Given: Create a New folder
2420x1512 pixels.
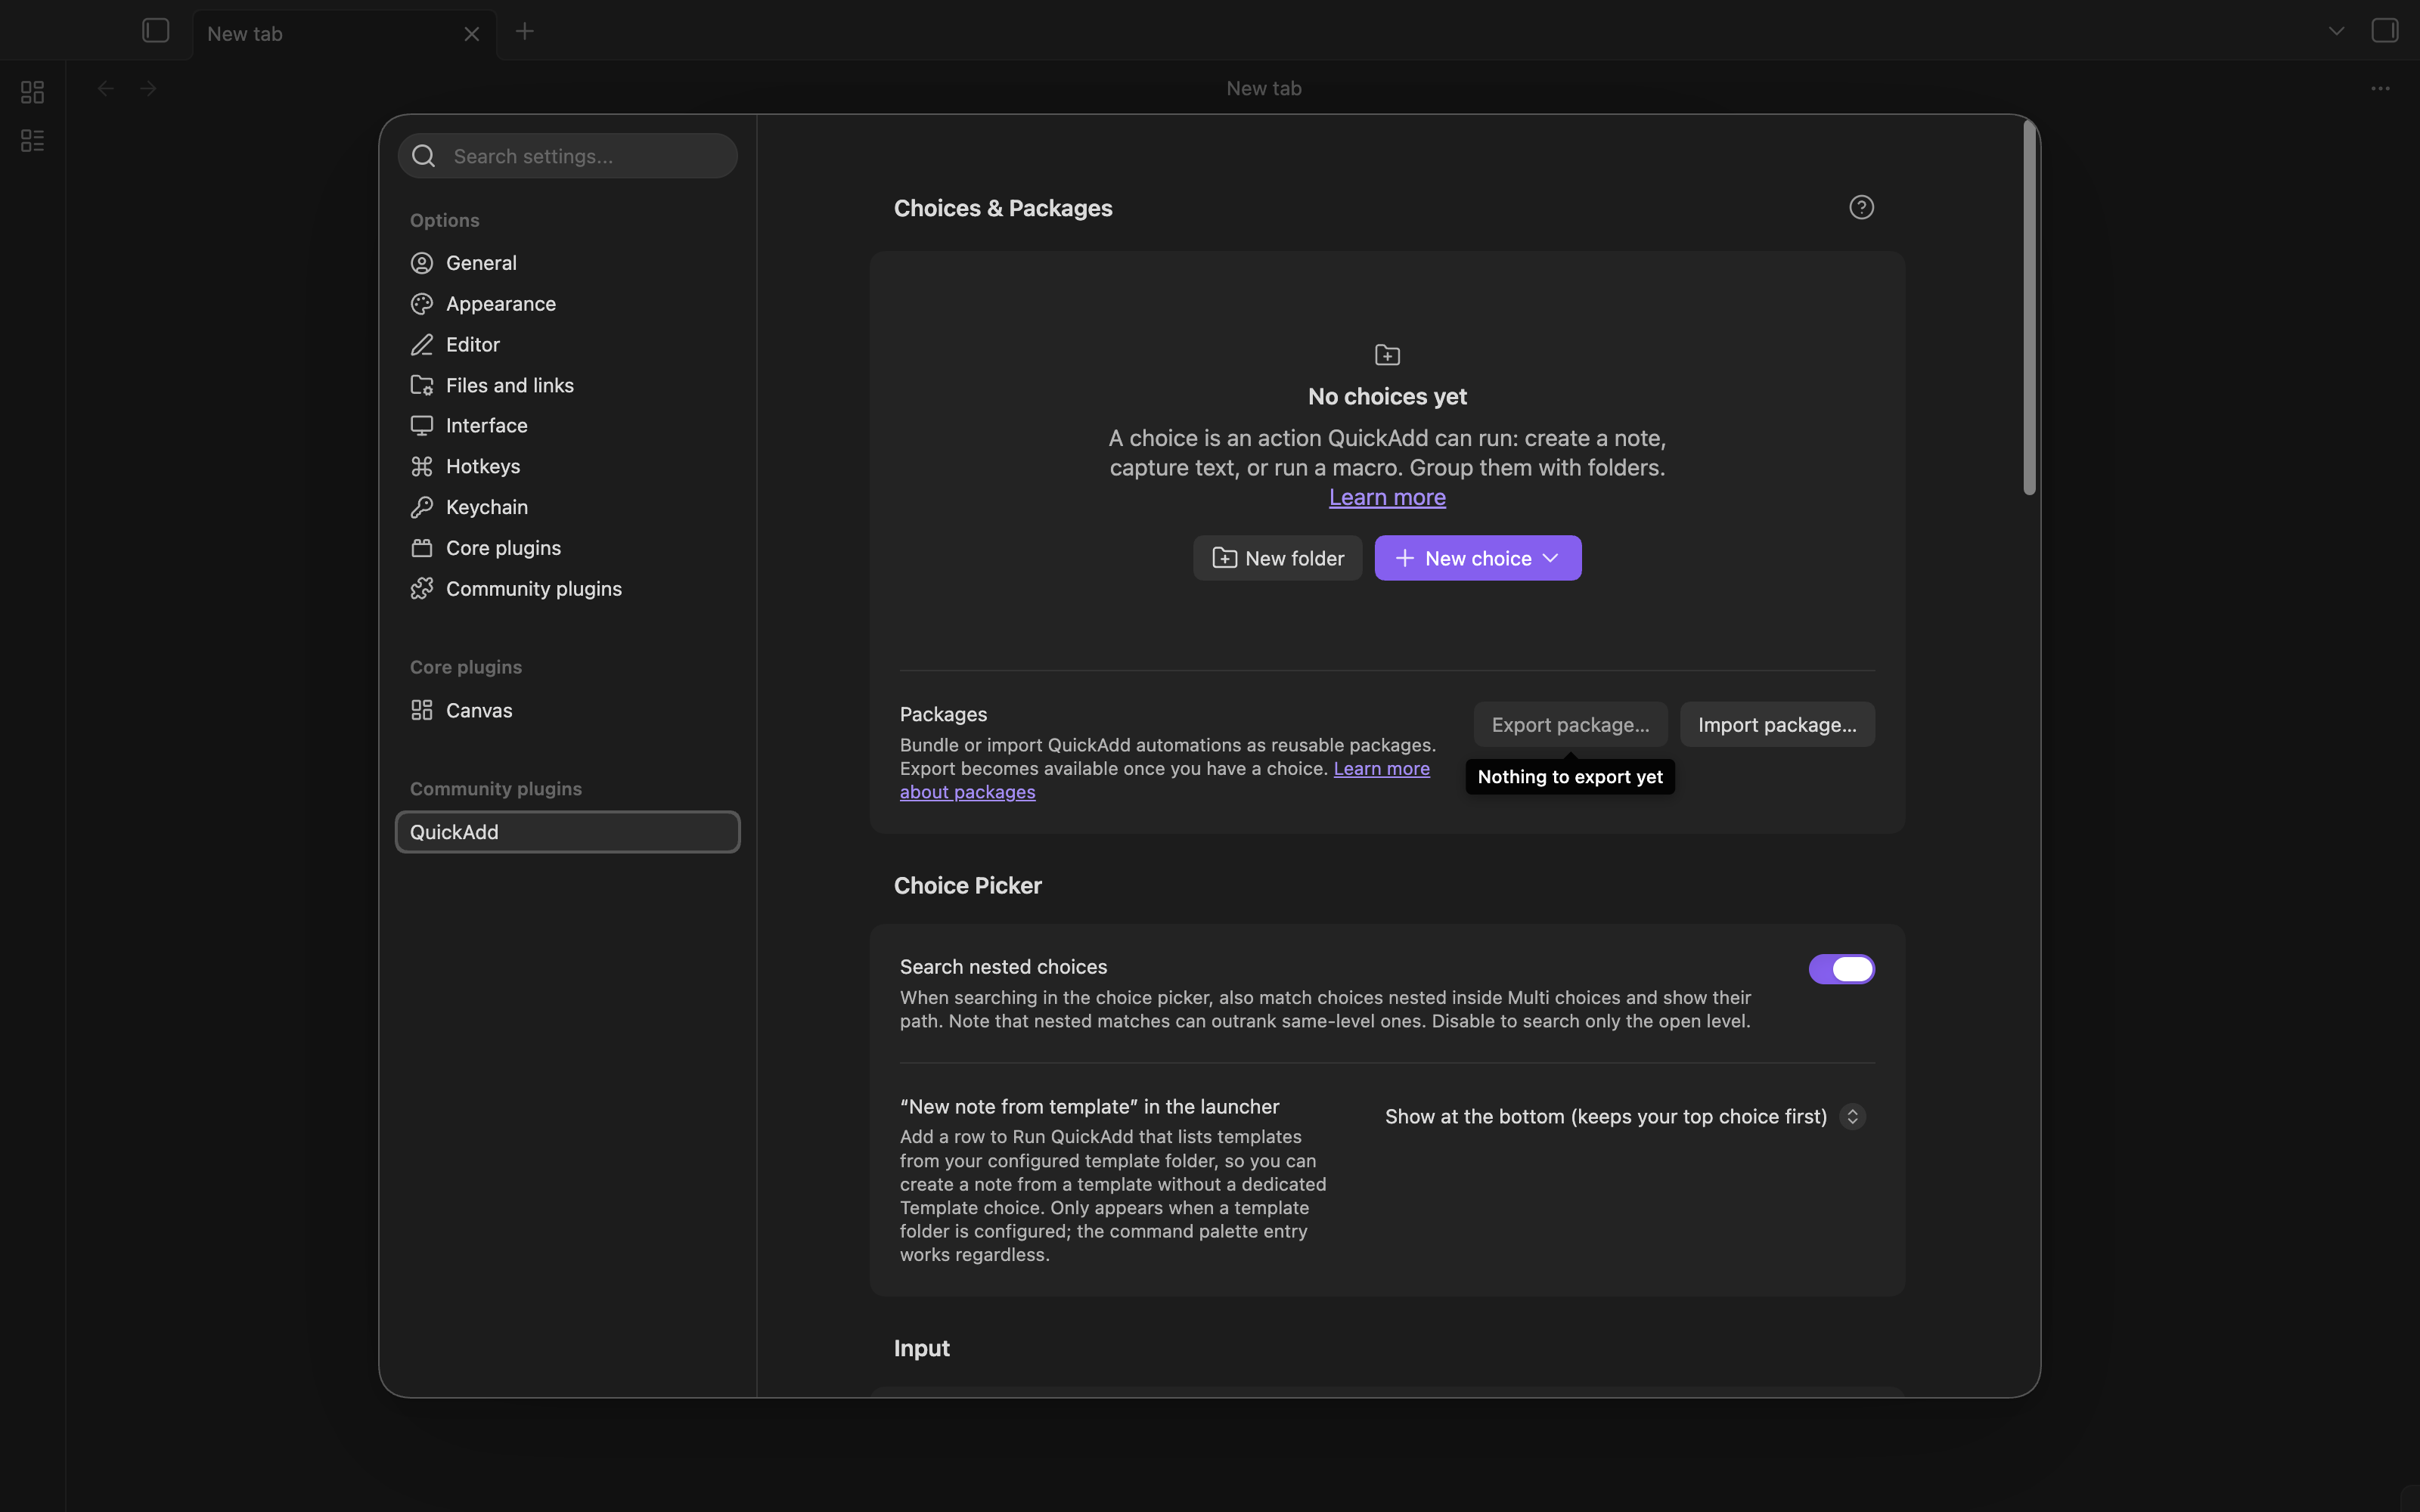Looking at the screenshot, I should 1277,558.
